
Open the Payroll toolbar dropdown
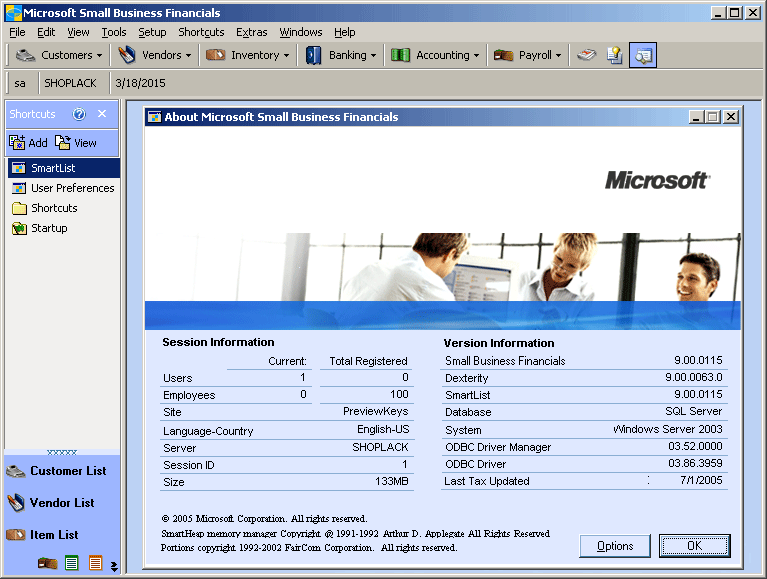coord(527,55)
